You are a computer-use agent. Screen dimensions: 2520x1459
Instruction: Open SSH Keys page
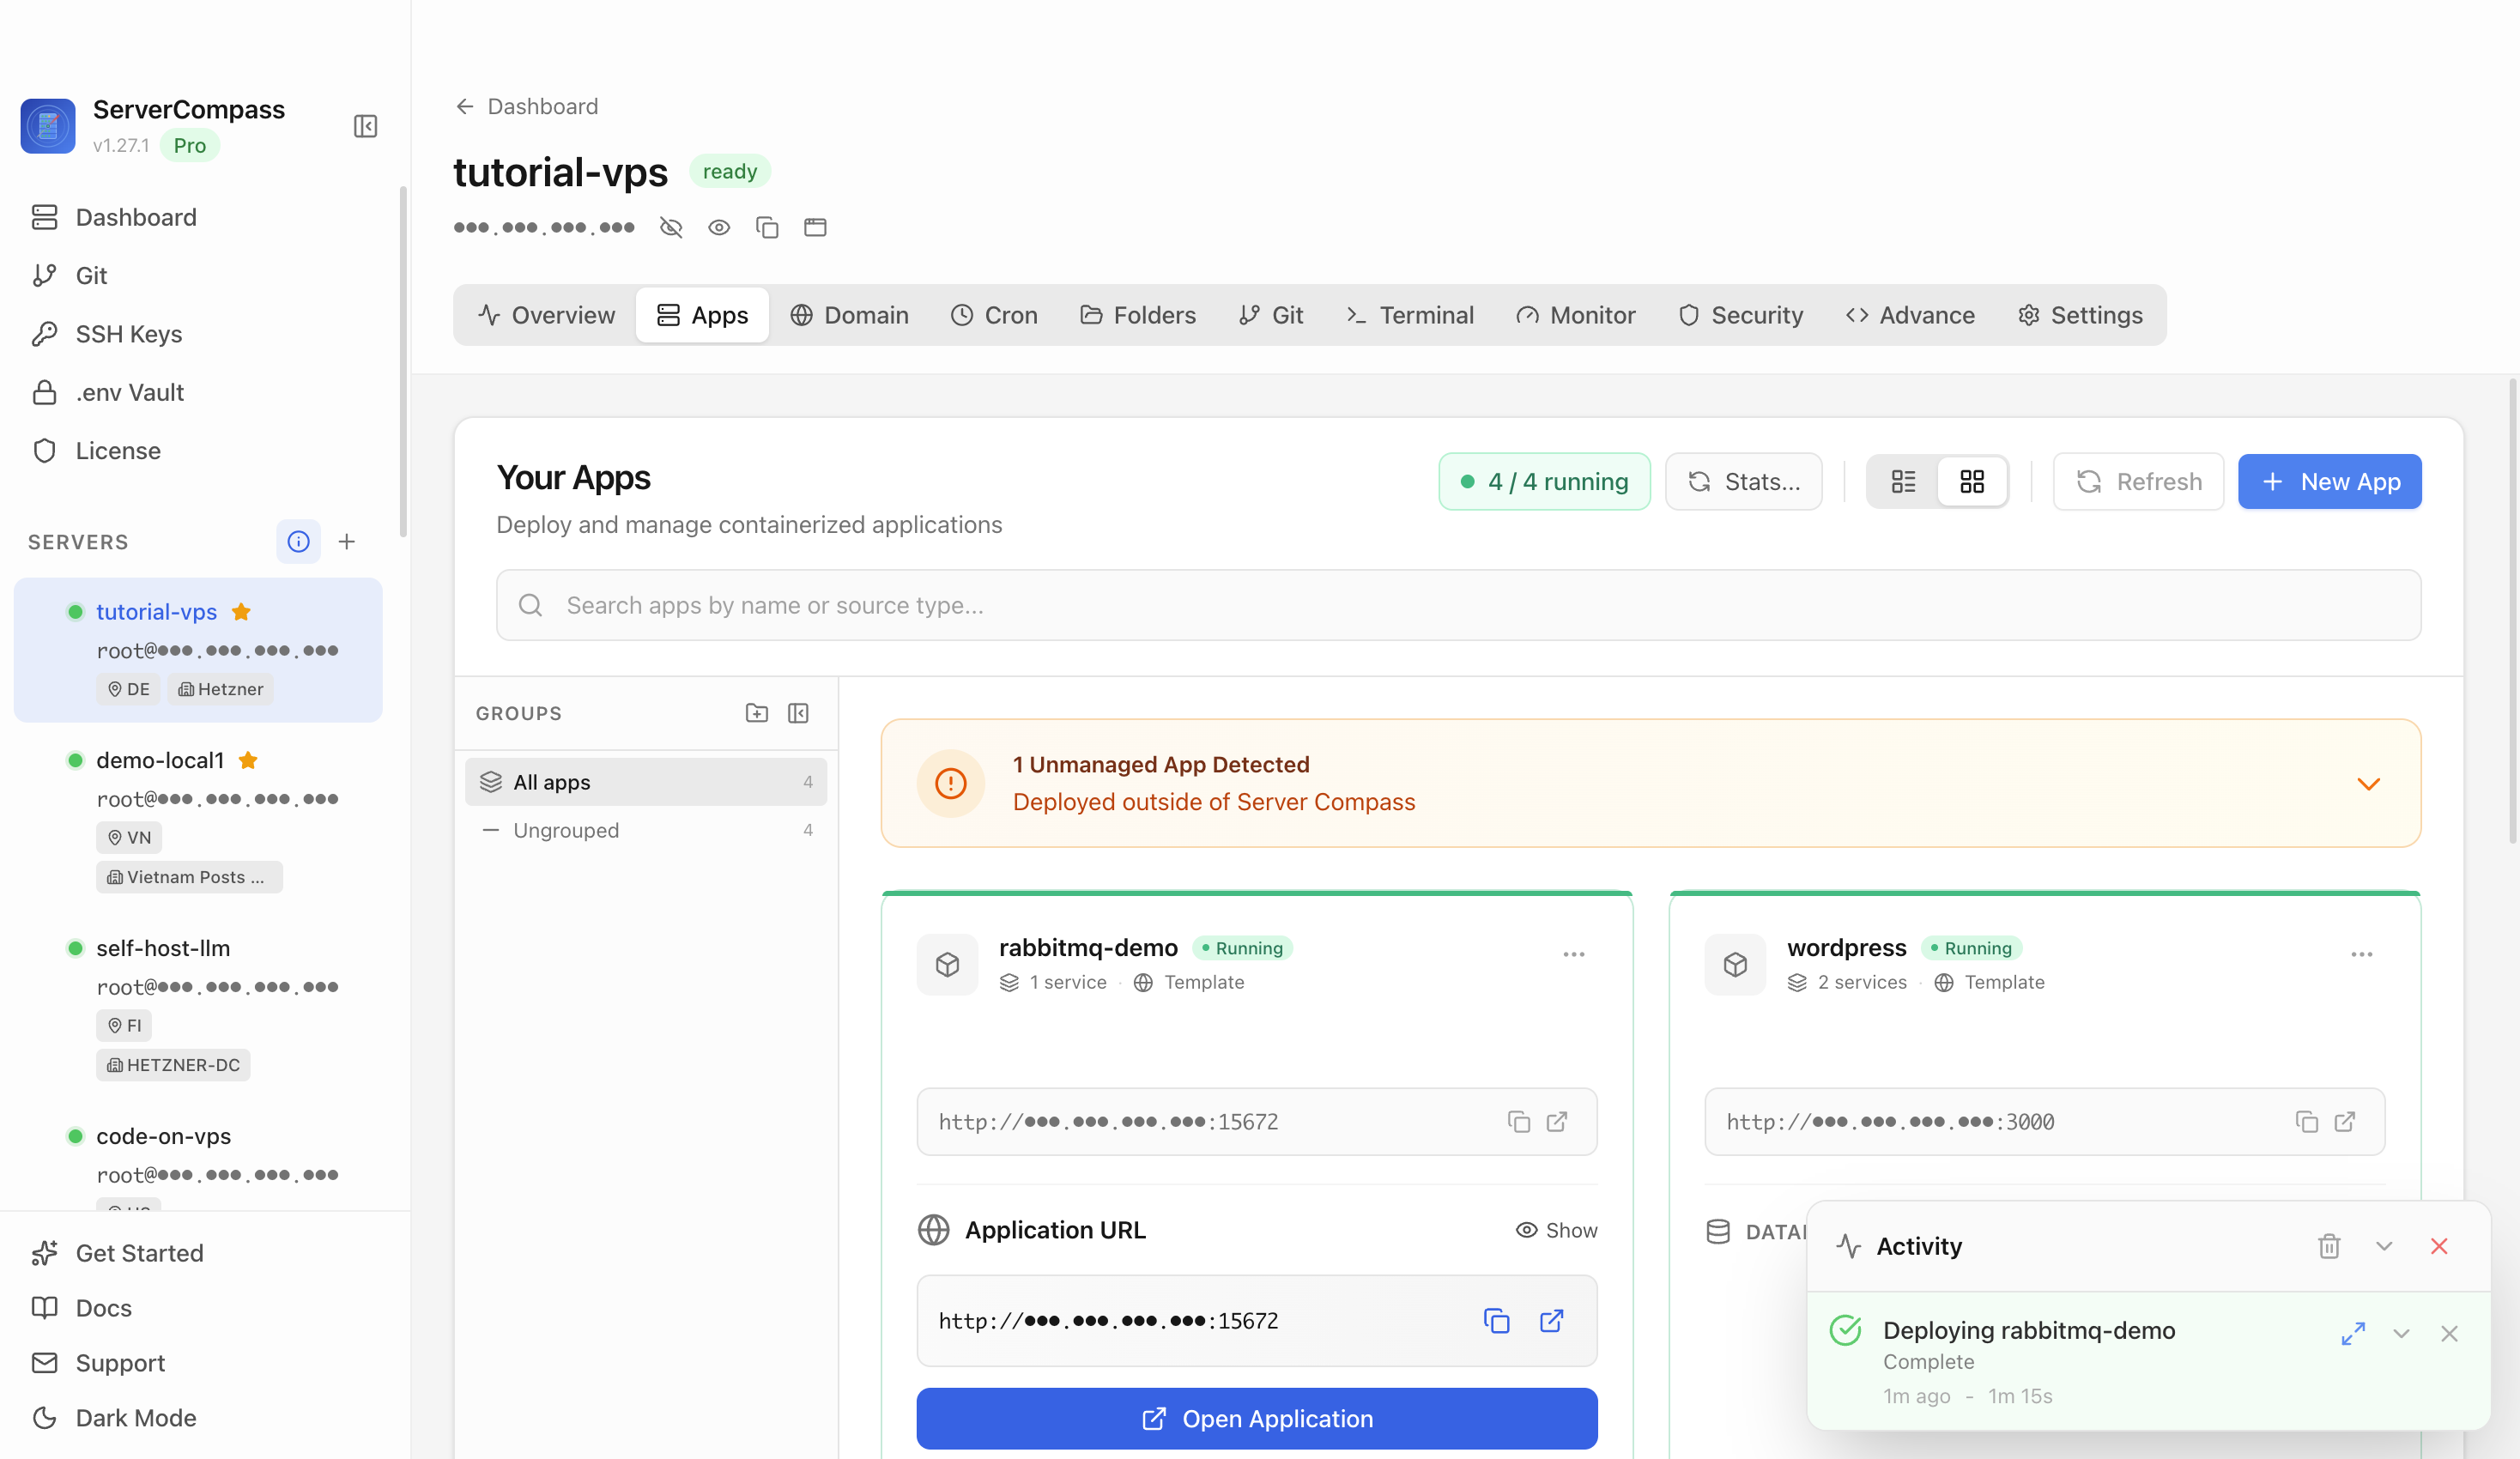129,333
